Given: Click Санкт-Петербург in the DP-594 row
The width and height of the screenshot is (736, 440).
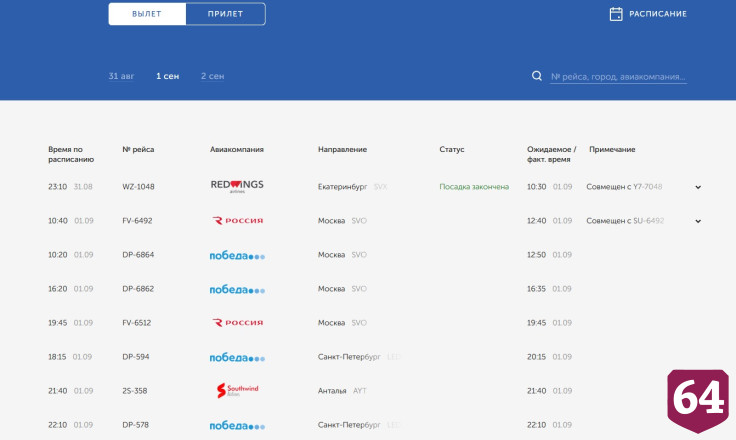Looking at the screenshot, I should pyautogui.click(x=349, y=357).
